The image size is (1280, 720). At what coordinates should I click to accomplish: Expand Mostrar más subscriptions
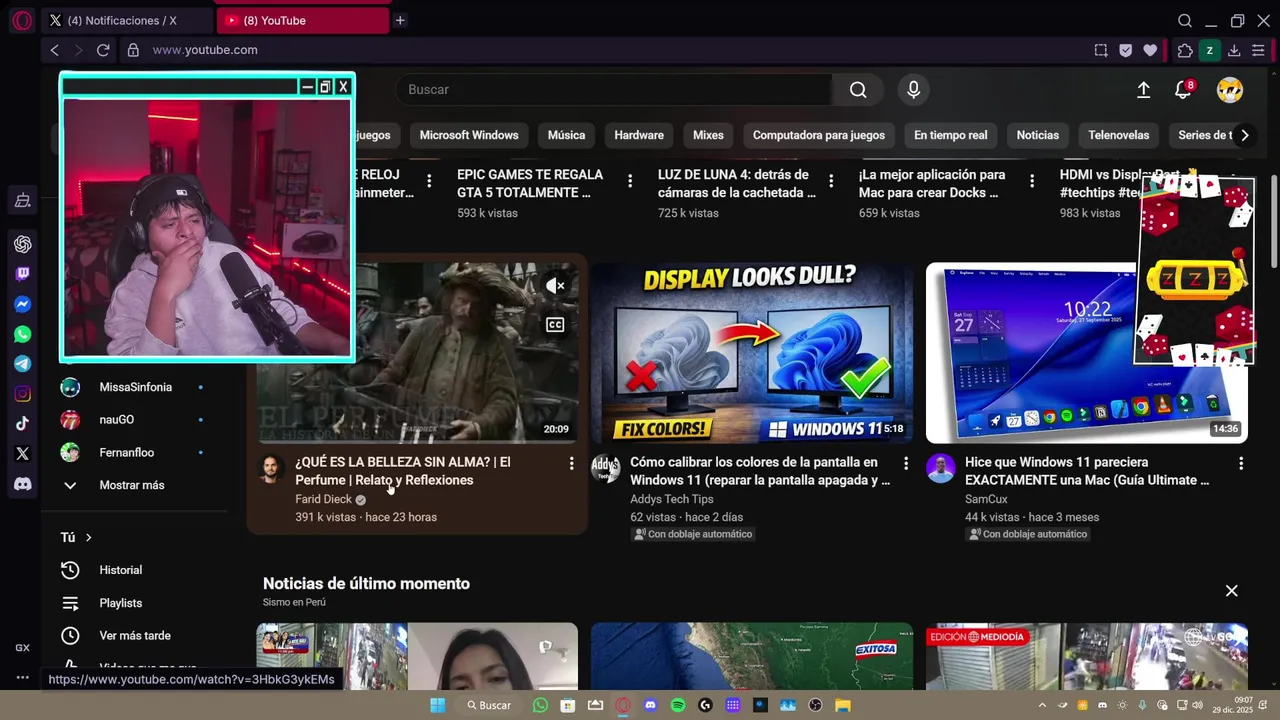click(x=131, y=485)
